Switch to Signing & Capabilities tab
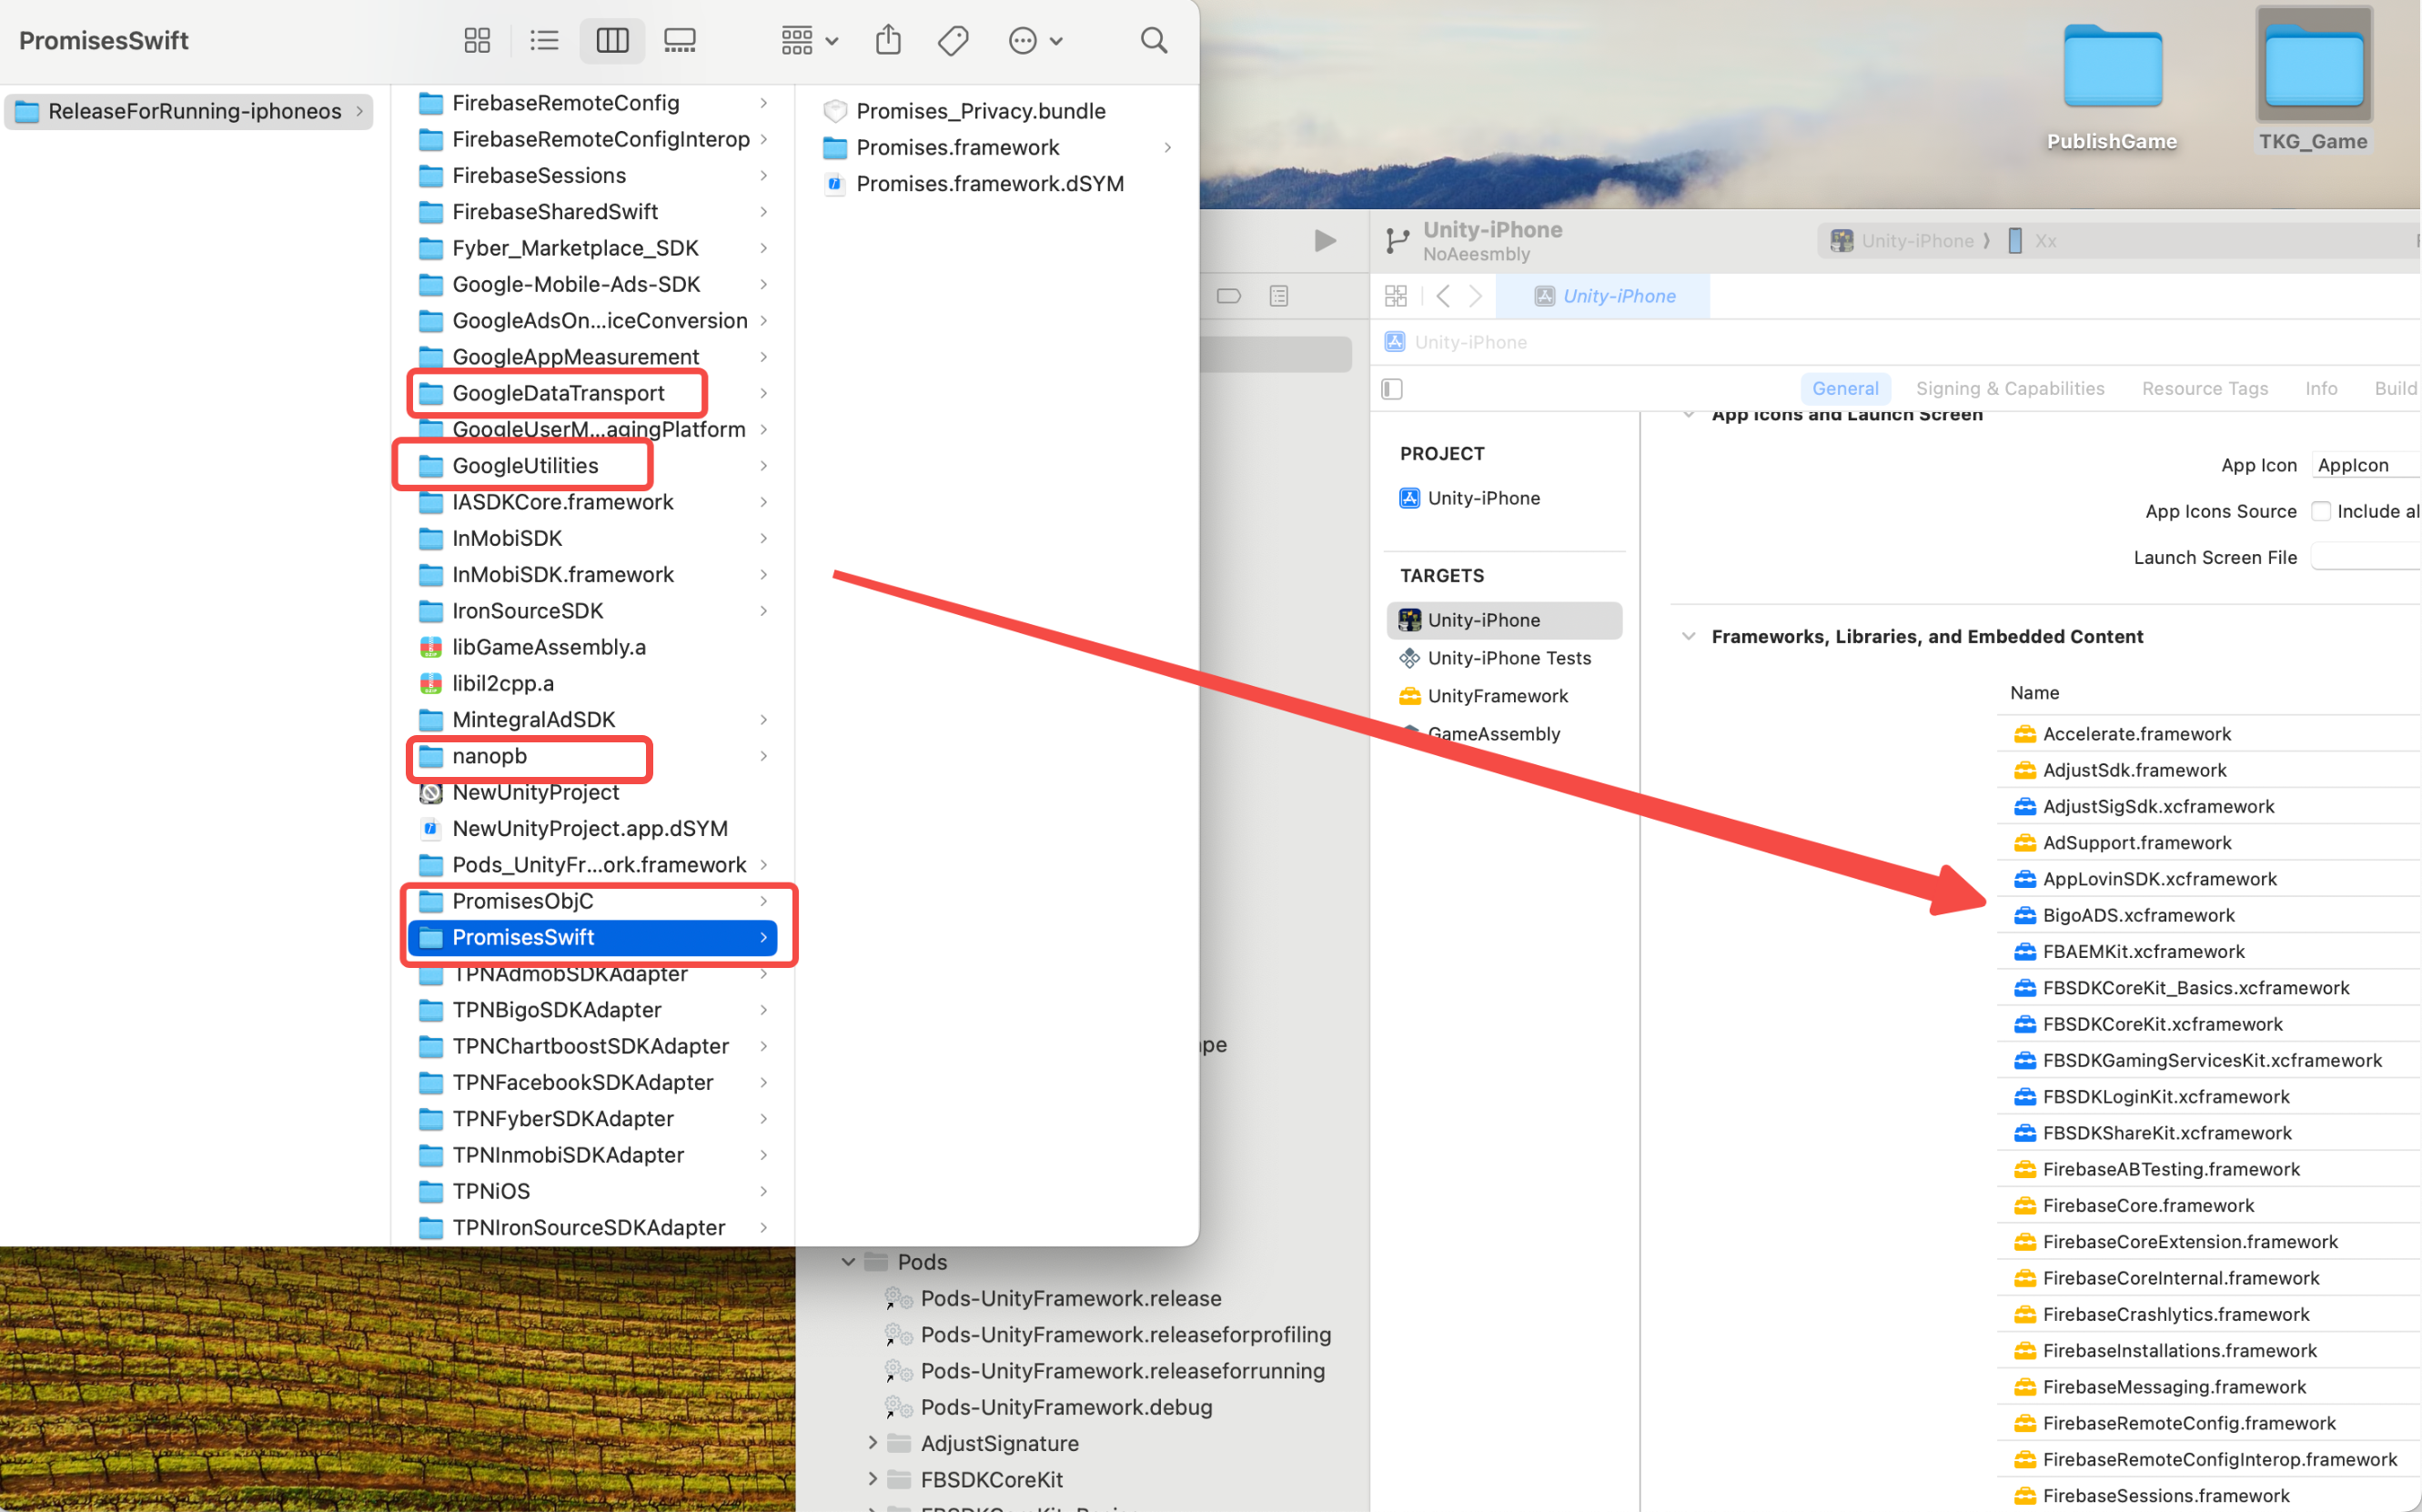Viewport: 2422px width, 1512px height. [2009, 388]
